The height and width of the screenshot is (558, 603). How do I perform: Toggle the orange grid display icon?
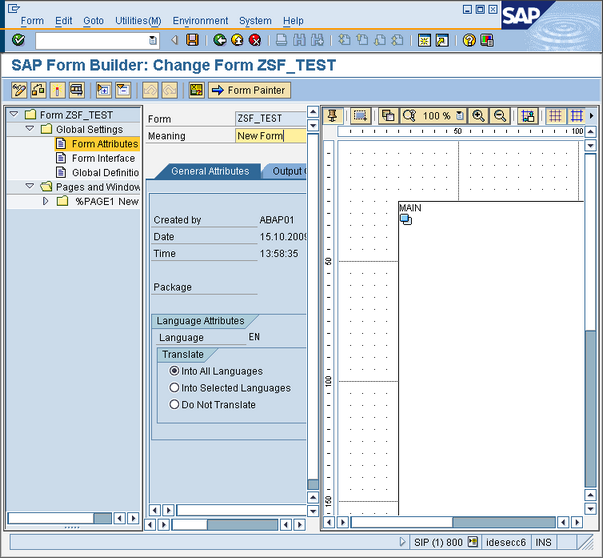click(x=555, y=116)
